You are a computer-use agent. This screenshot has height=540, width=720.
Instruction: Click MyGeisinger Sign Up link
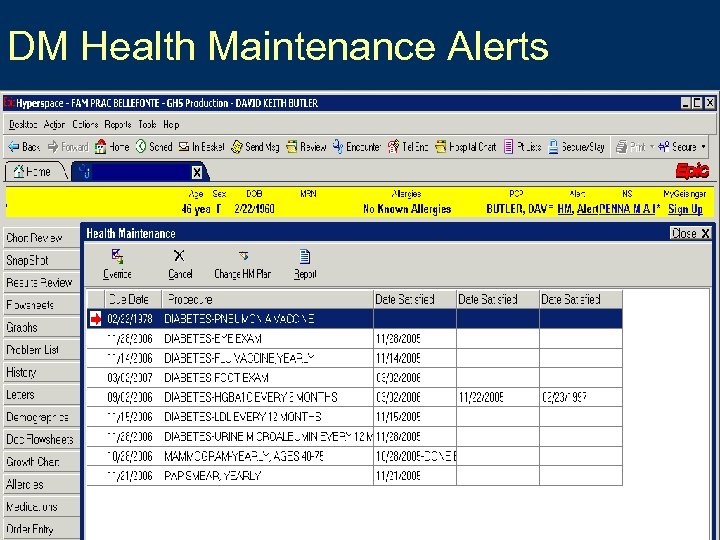(685, 209)
